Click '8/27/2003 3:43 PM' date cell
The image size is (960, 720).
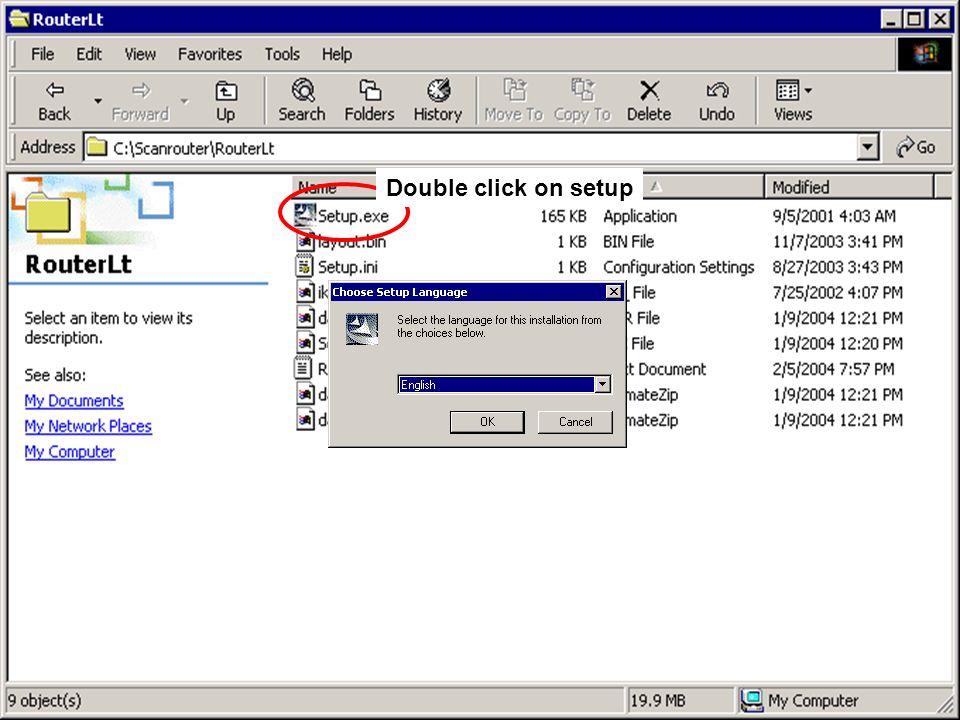coord(838,267)
